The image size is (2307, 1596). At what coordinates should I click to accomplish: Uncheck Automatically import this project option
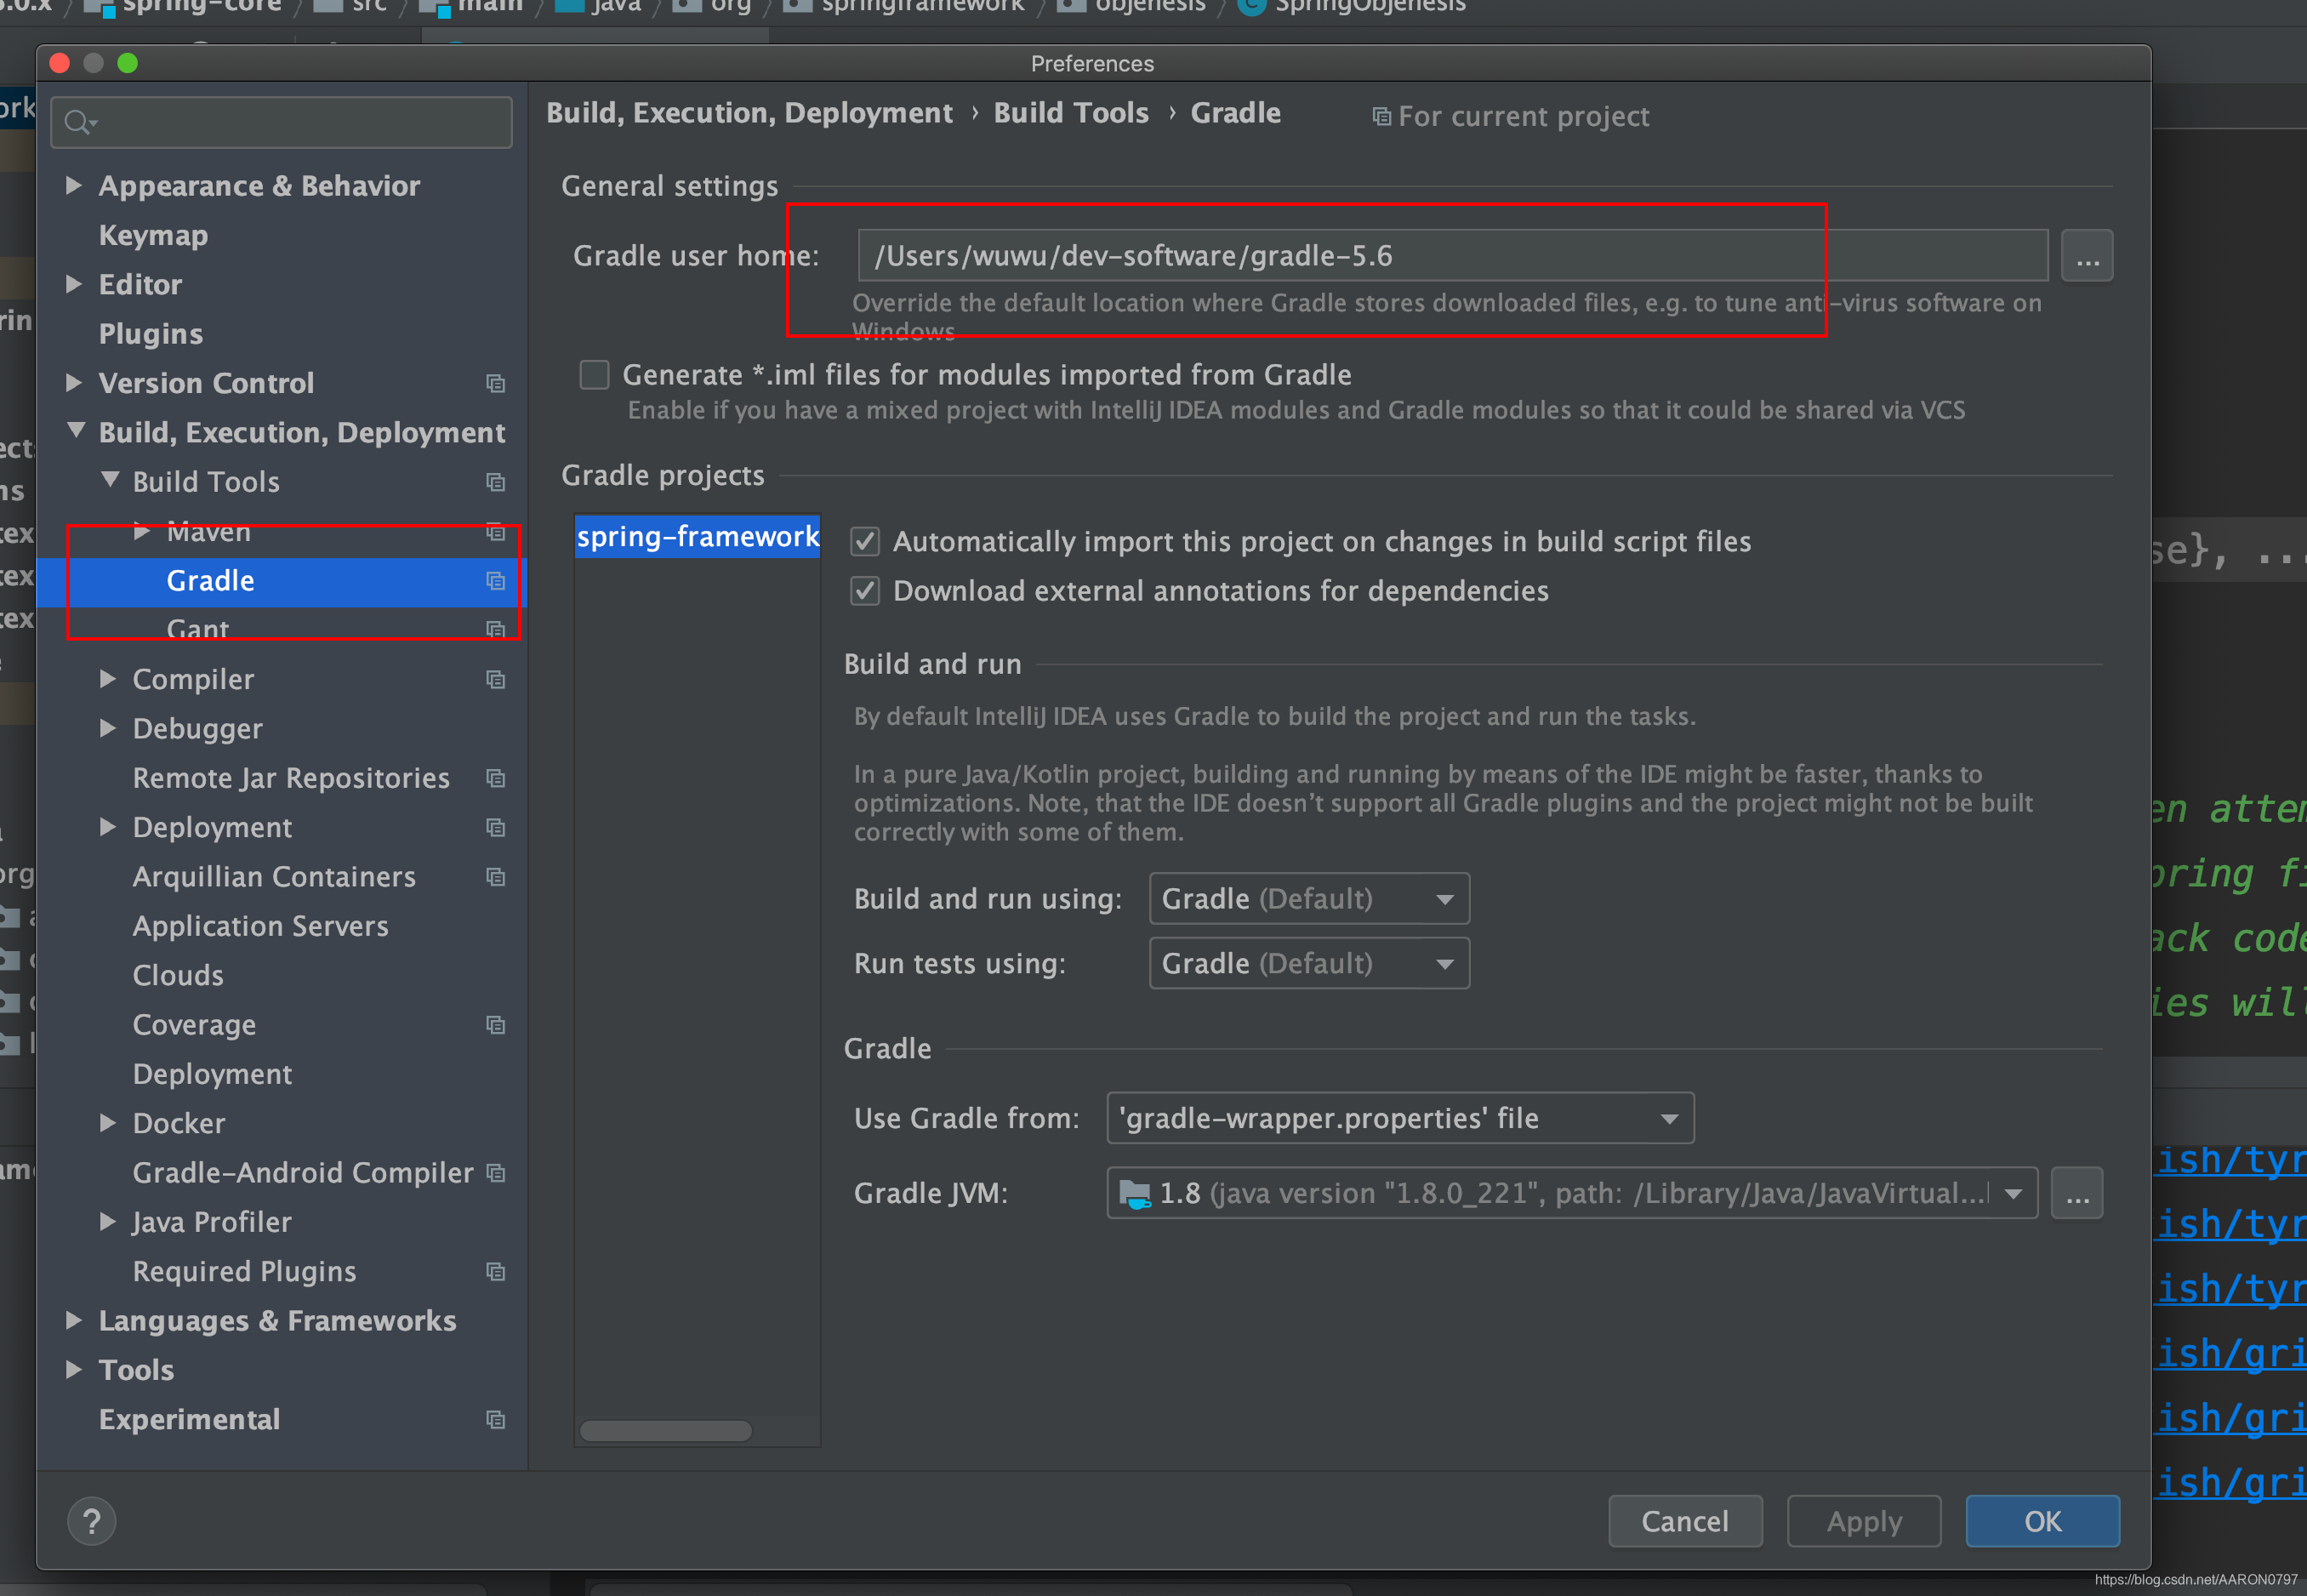click(865, 541)
